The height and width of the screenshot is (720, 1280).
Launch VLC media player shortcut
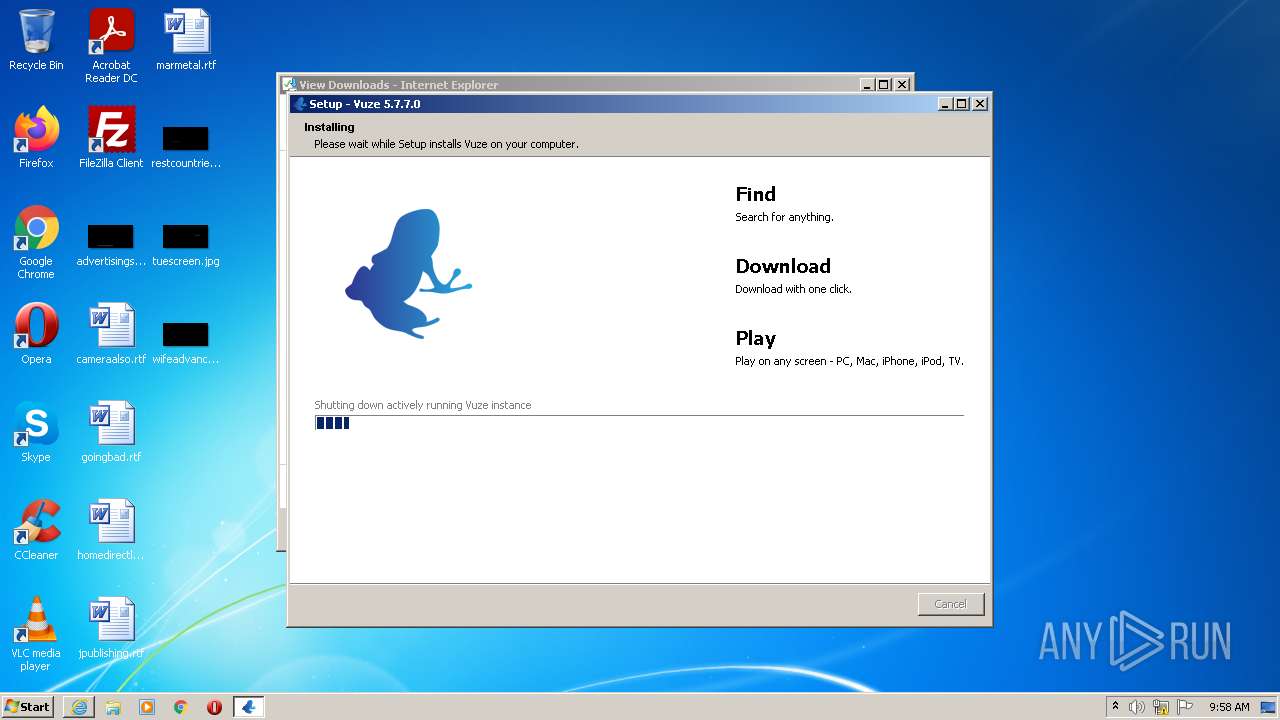coord(36,634)
